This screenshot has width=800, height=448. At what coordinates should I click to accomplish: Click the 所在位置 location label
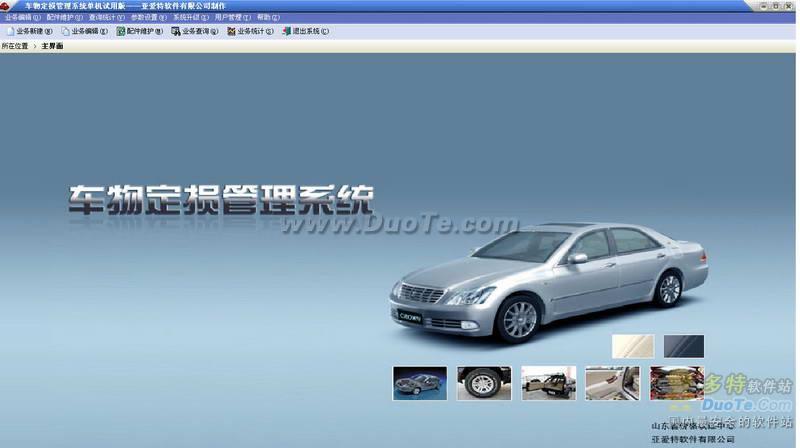click(15, 46)
